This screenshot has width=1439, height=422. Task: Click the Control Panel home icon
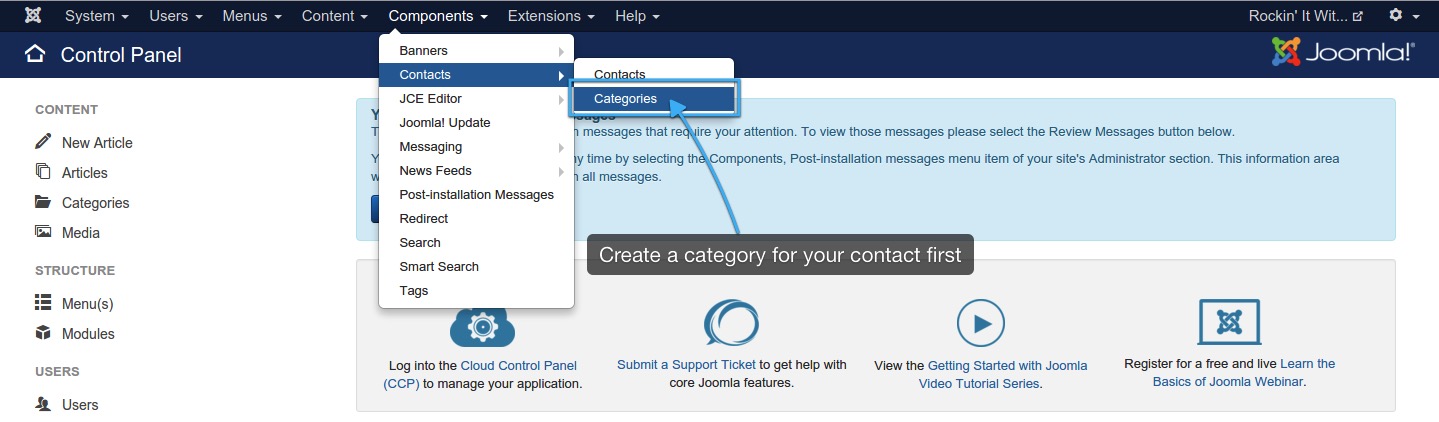click(35, 54)
